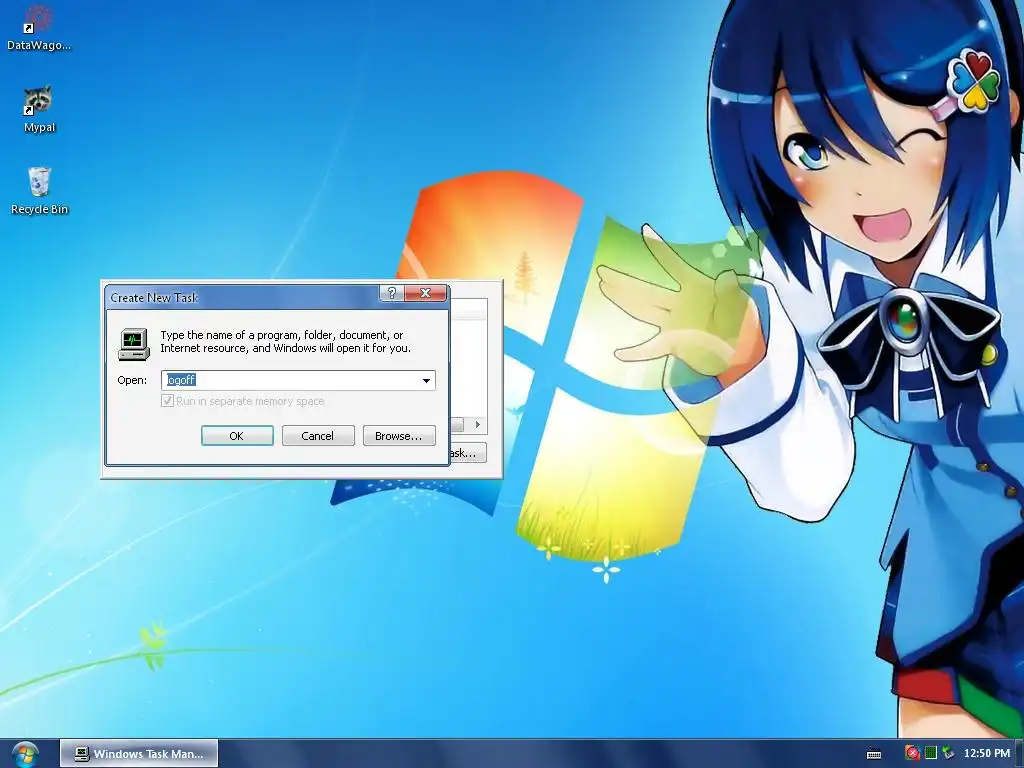The height and width of the screenshot is (768, 1024).
Task: Click the Cancel button
Action: 318,436
